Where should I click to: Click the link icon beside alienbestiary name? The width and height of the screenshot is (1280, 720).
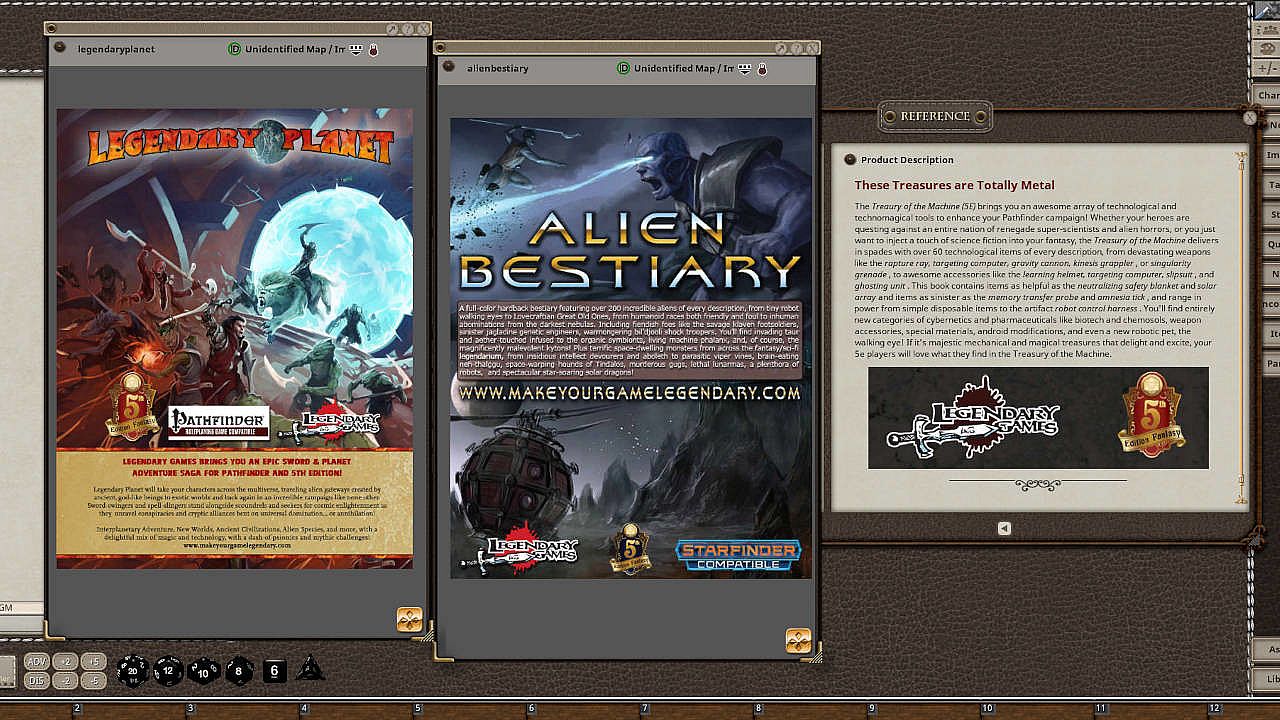click(448, 68)
